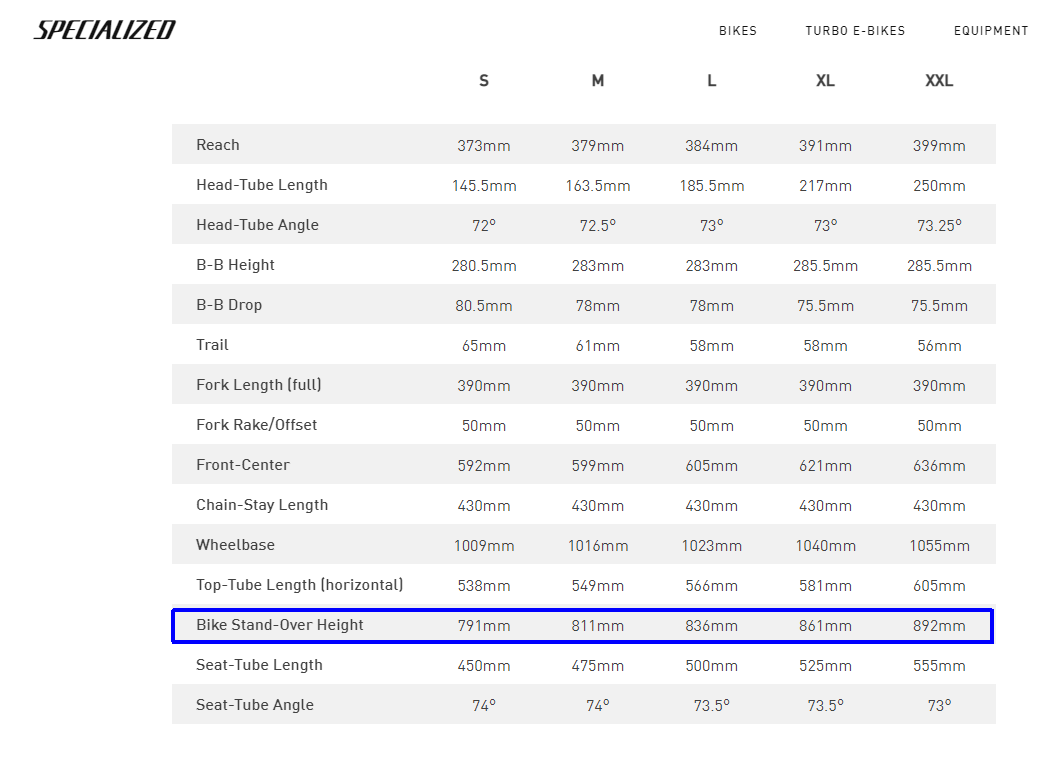Screen dimensions: 1058x760
Task: Click the Reach row label
Action: (218, 145)
